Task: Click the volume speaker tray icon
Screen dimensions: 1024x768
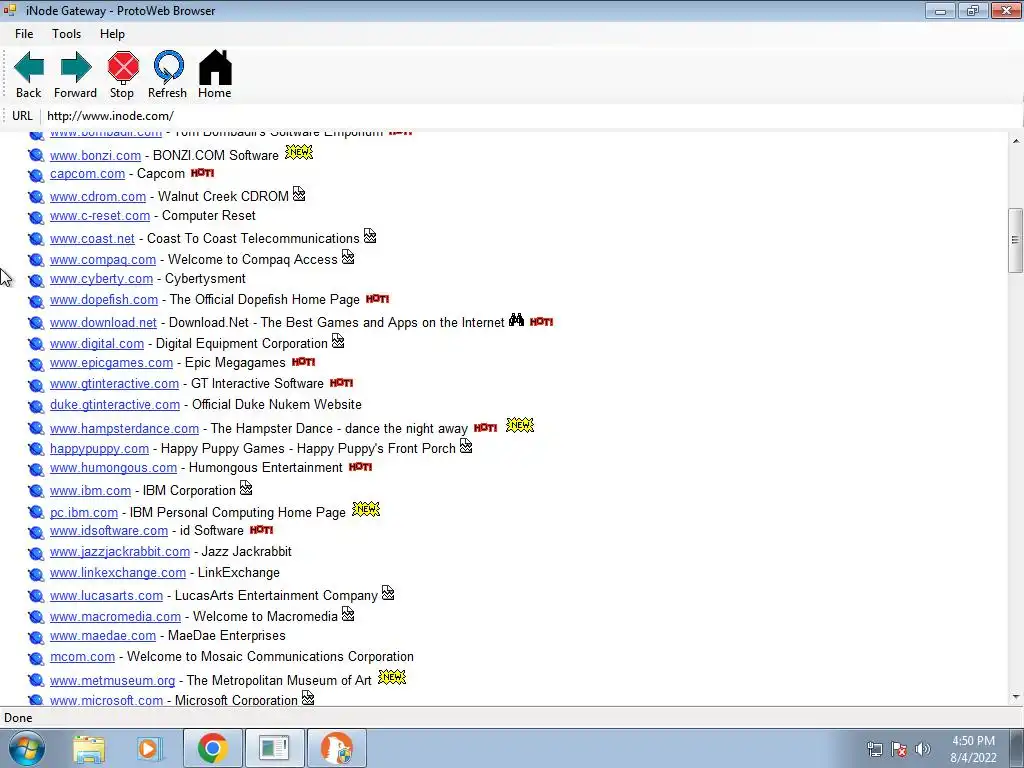Action: (x=923, y=749)
